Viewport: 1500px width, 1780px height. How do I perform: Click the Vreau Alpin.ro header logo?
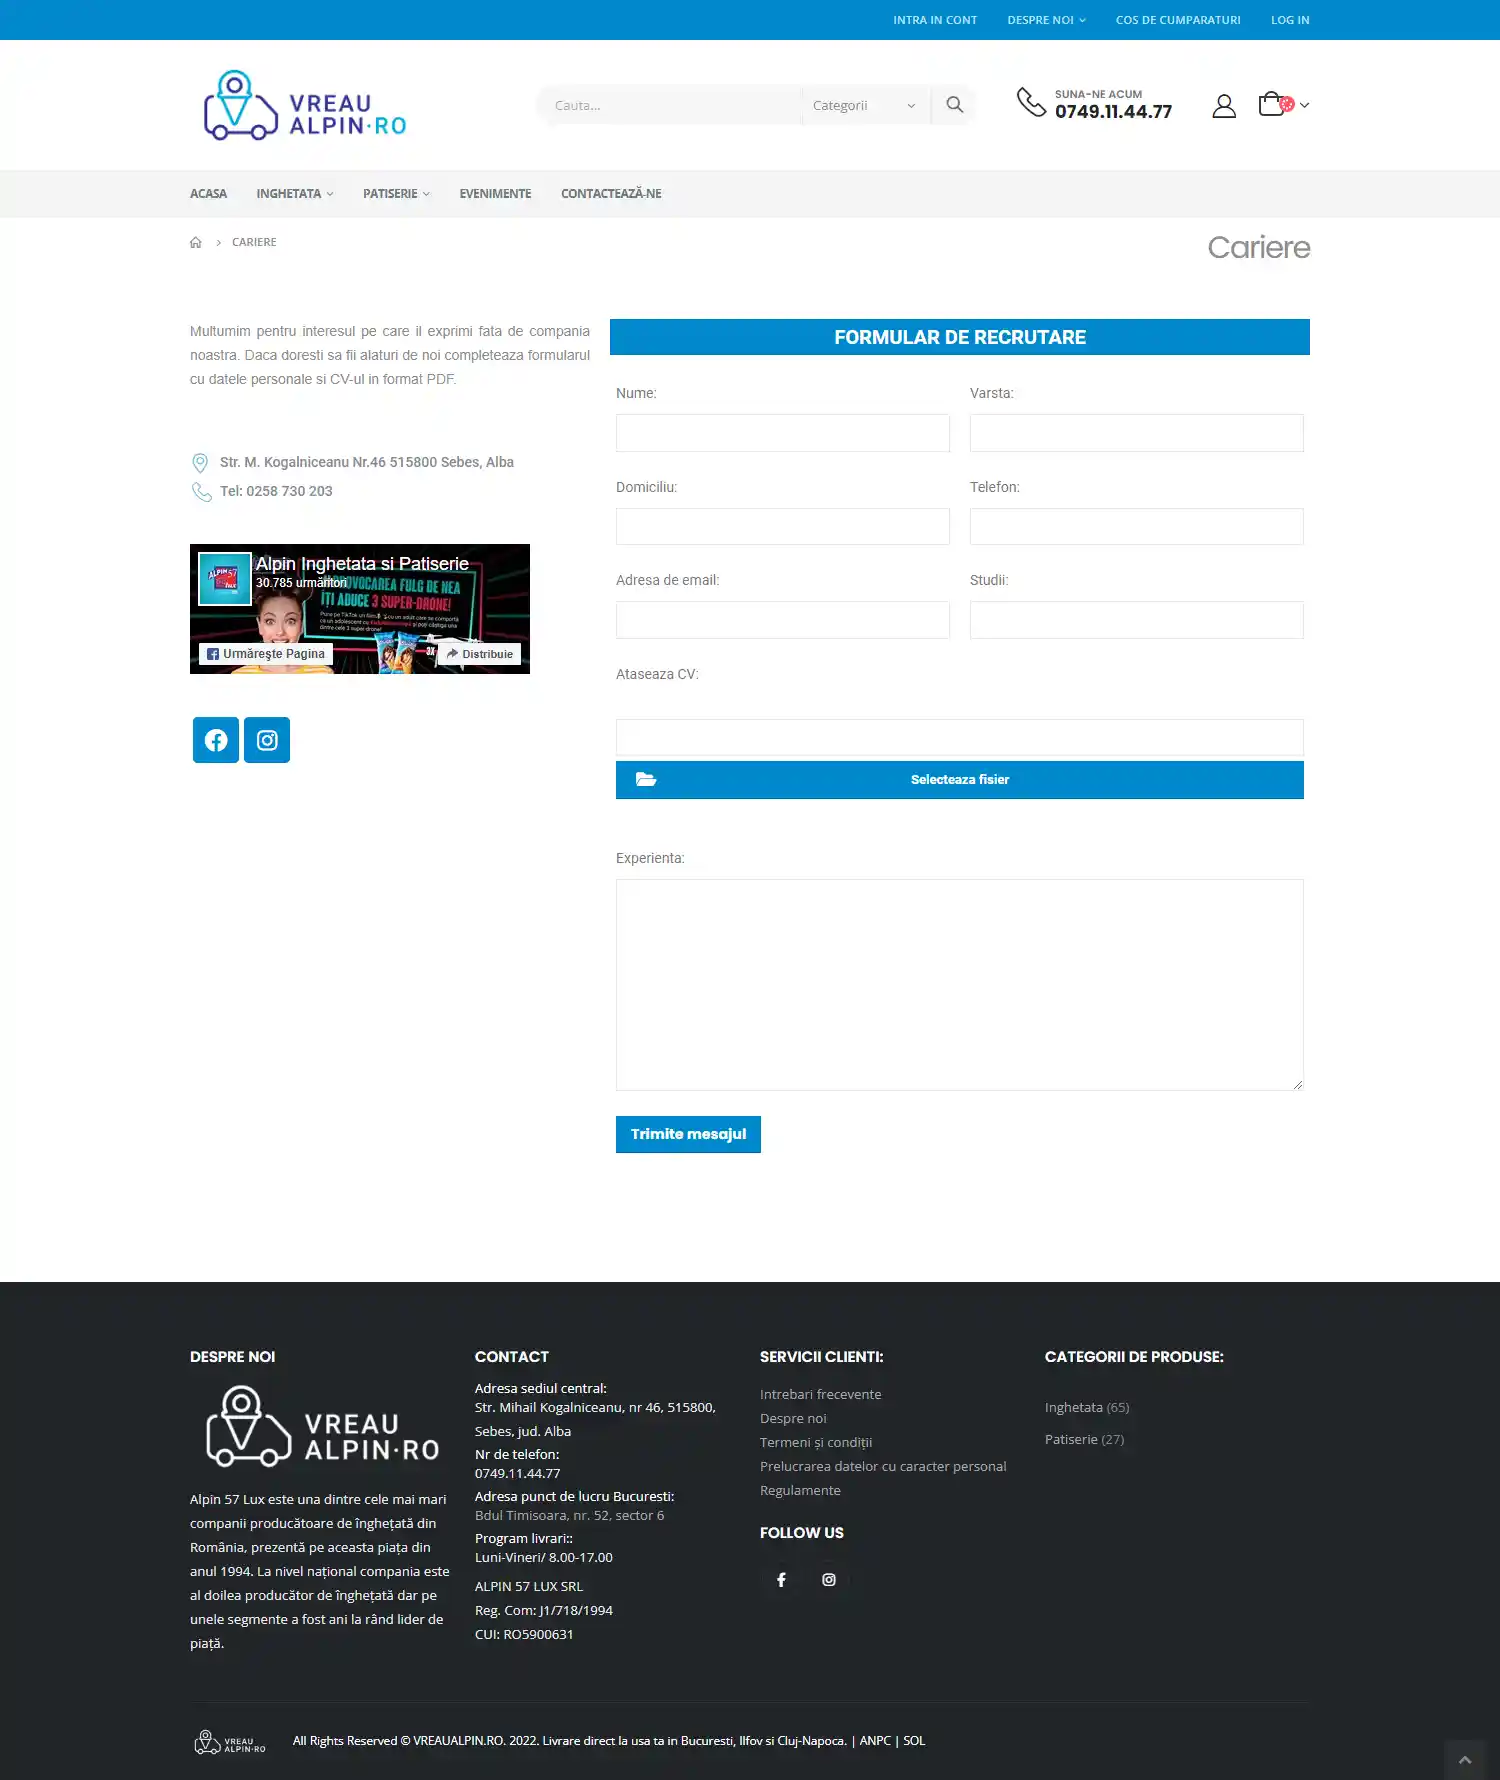pyautogui.click(x=305, y=105)
